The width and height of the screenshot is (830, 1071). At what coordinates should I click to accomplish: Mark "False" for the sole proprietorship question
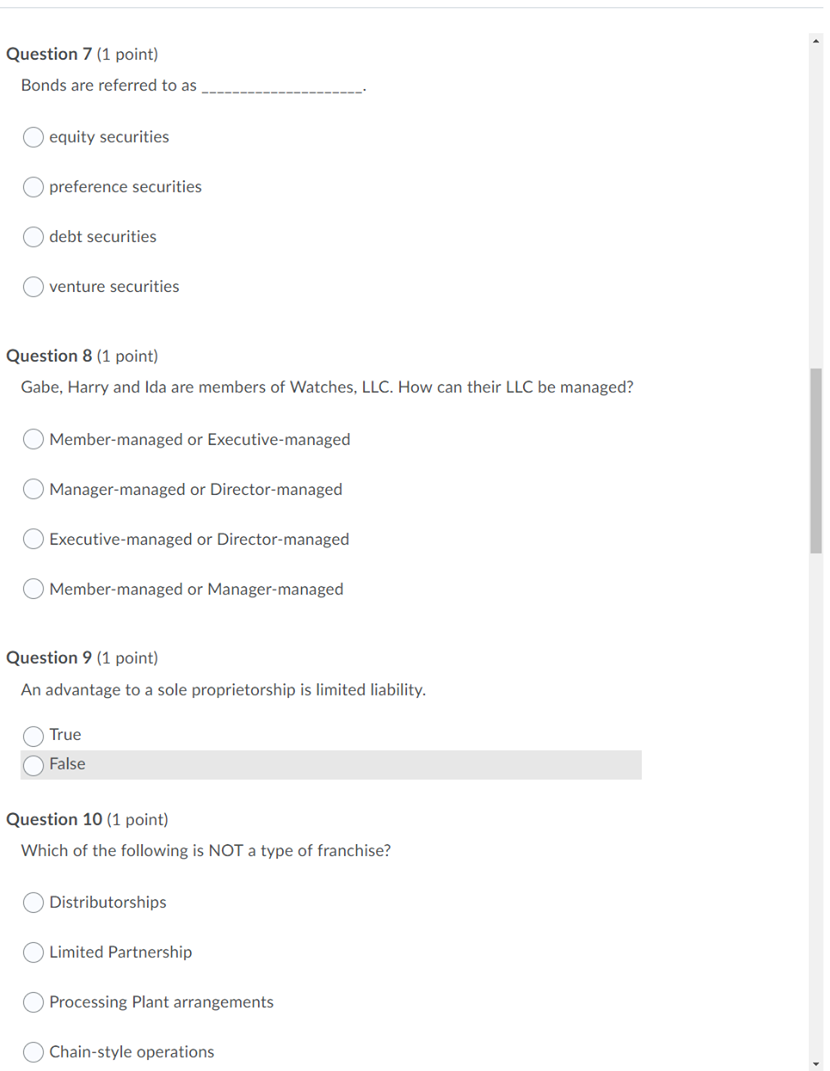point(32,764)
